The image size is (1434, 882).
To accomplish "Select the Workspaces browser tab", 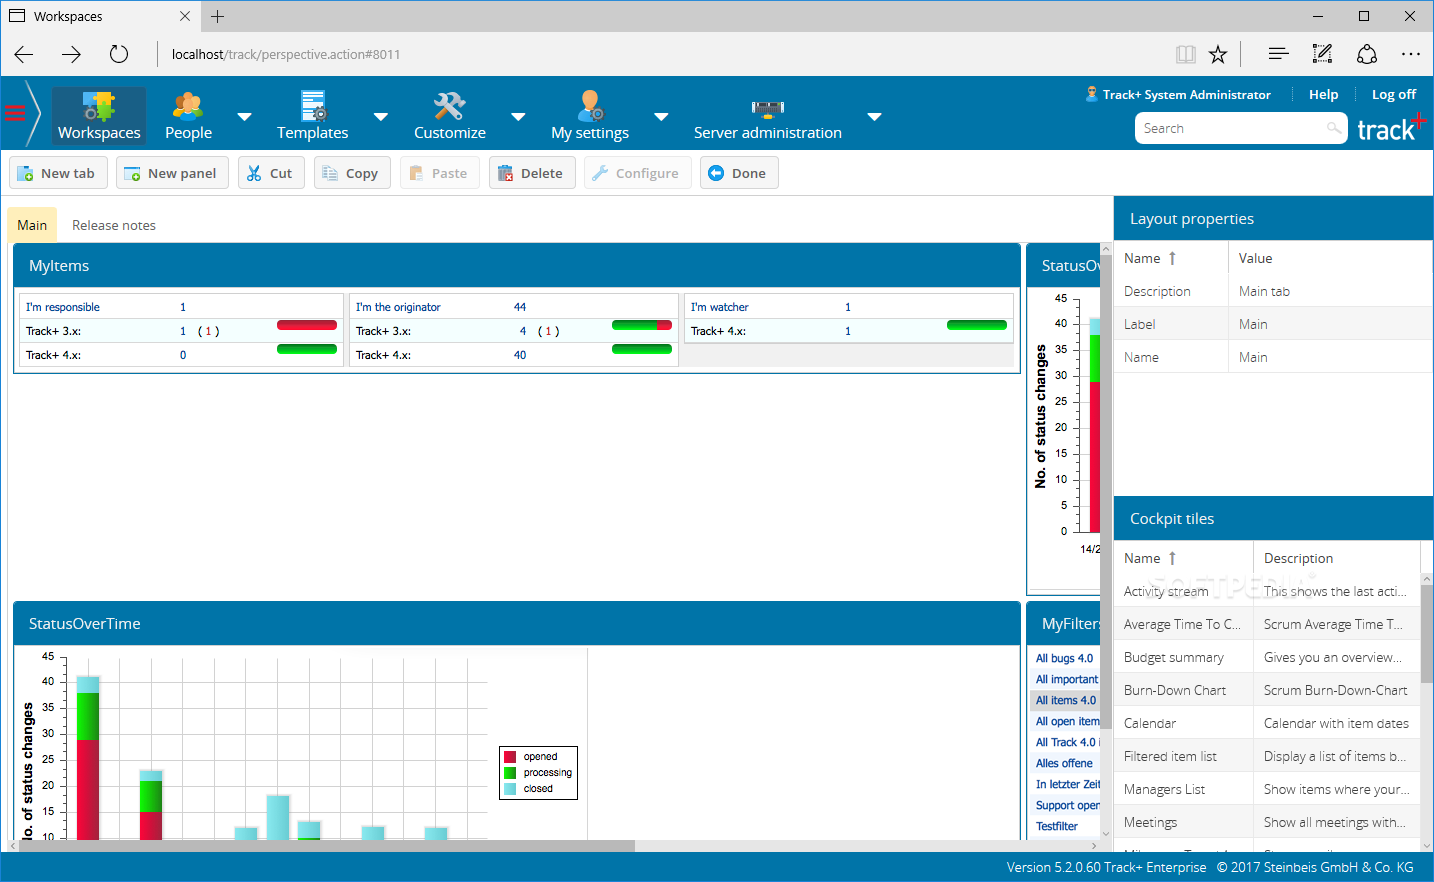I will (100, 16).
